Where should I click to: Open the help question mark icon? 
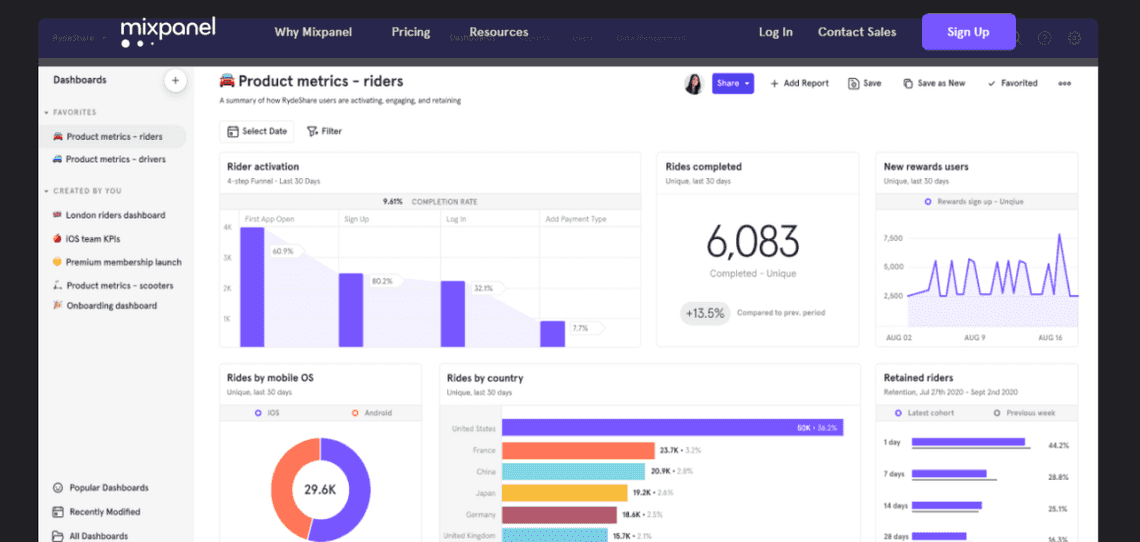[x=1044, y=39]
